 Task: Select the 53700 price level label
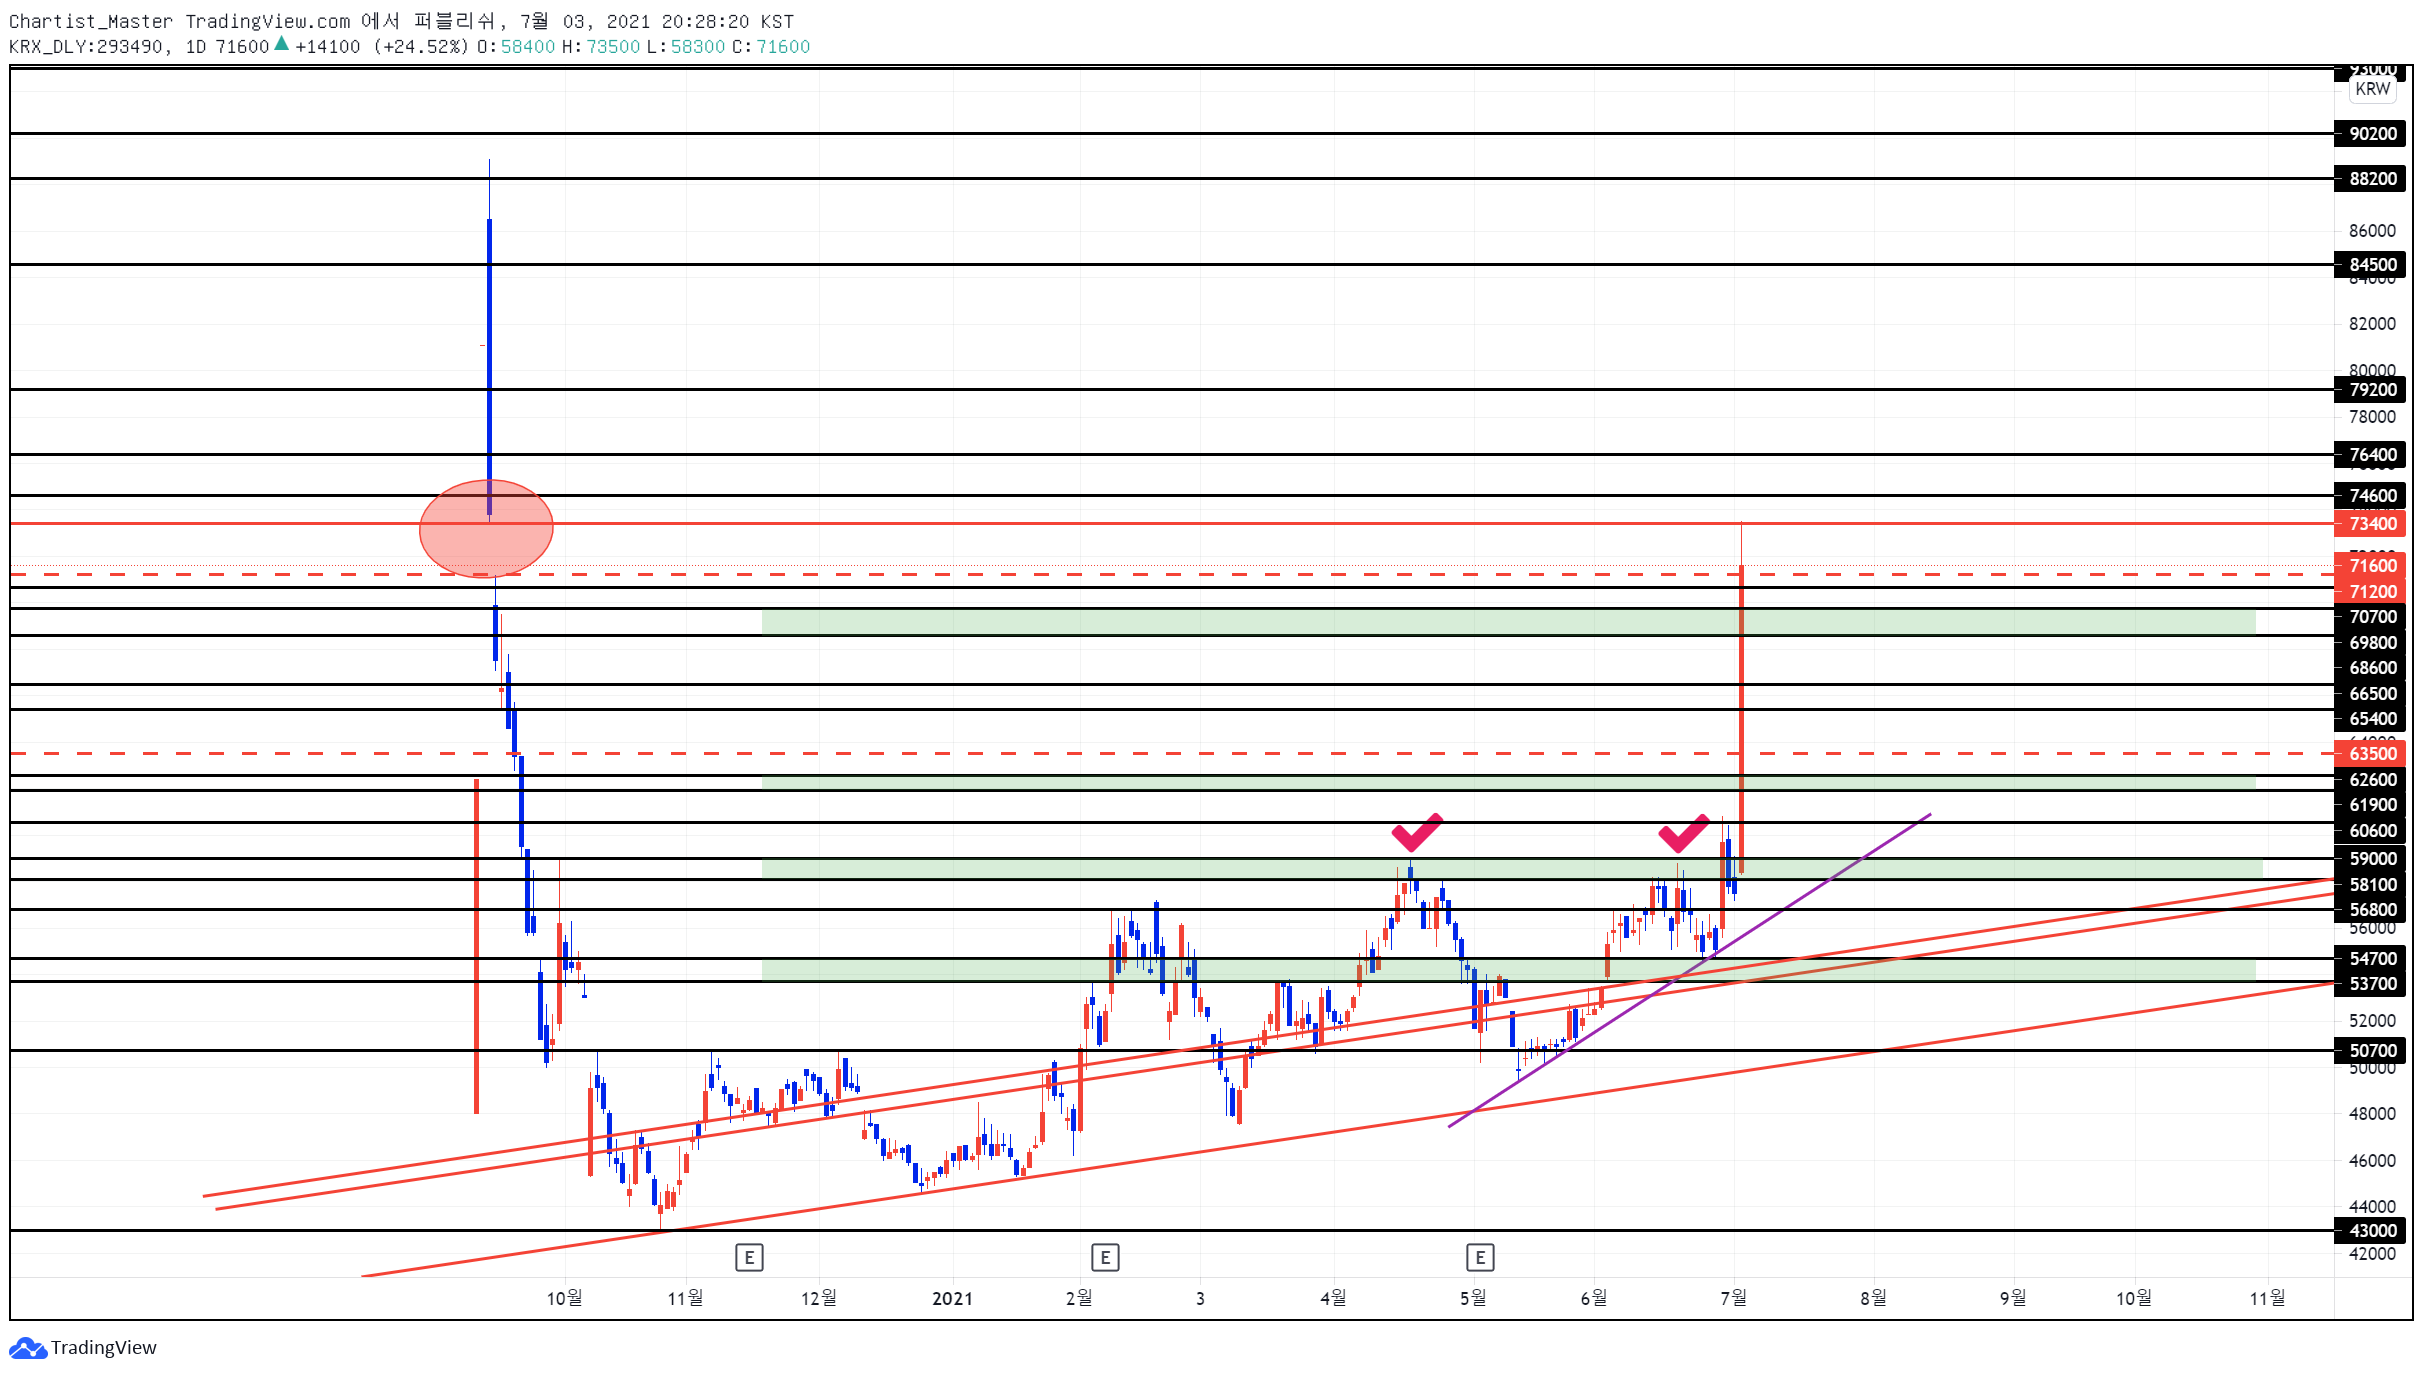point(2369,983)
